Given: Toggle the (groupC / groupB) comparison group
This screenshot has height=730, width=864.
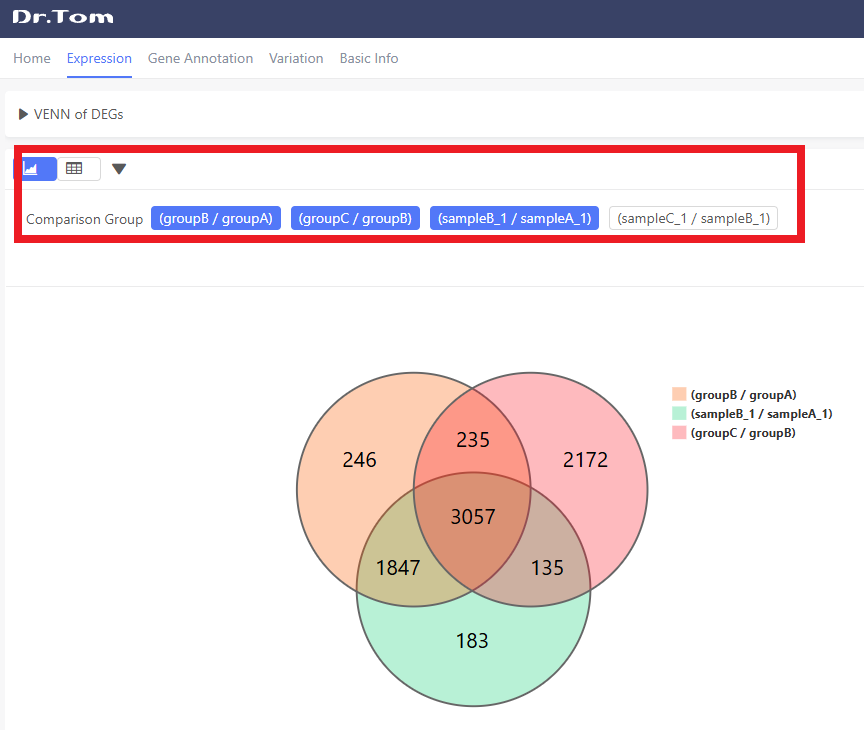Looking at the screenshot, I should click(355, 218).
